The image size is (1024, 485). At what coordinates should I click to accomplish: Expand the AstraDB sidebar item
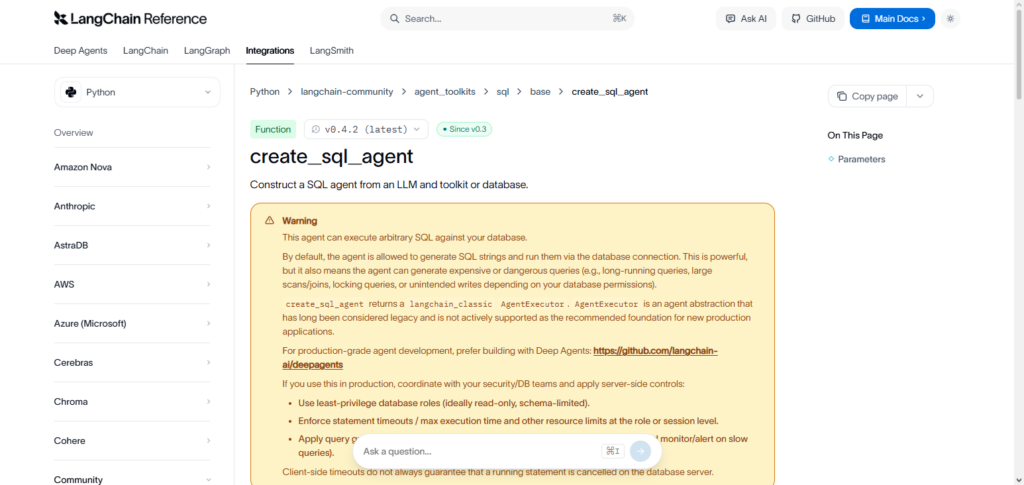[x=133, y=245]
